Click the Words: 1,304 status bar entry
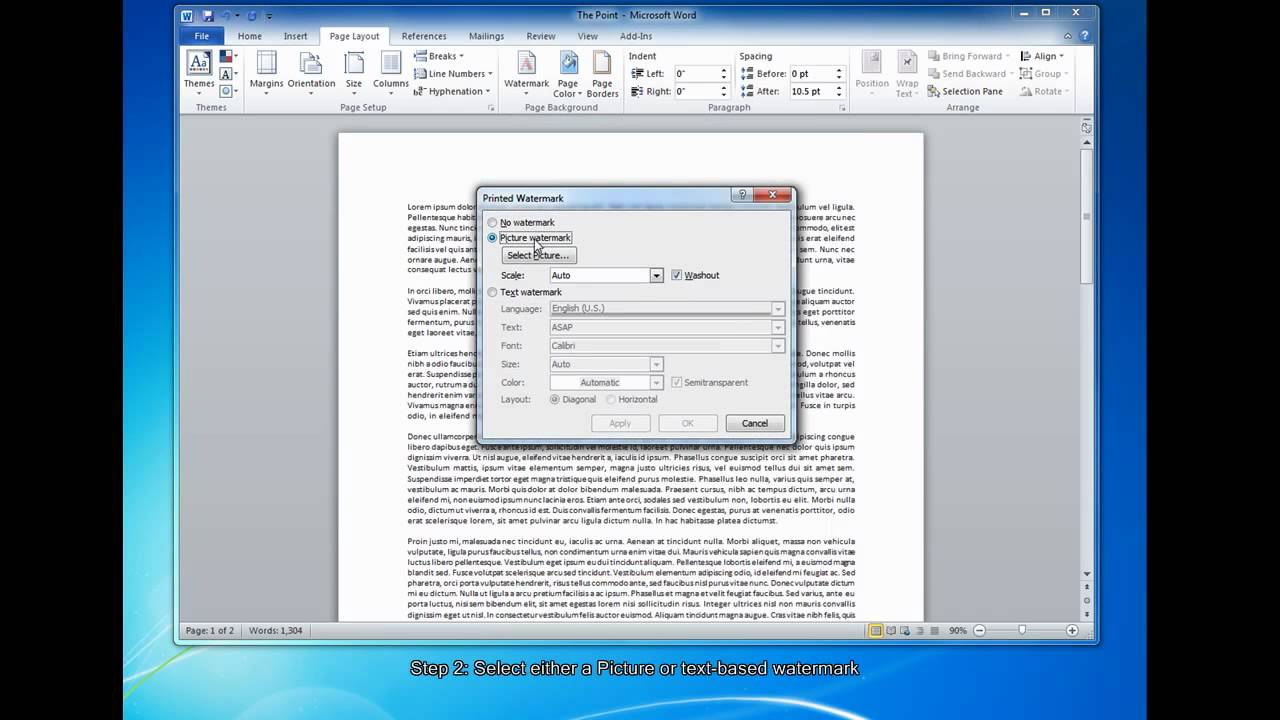 (275, 631)
